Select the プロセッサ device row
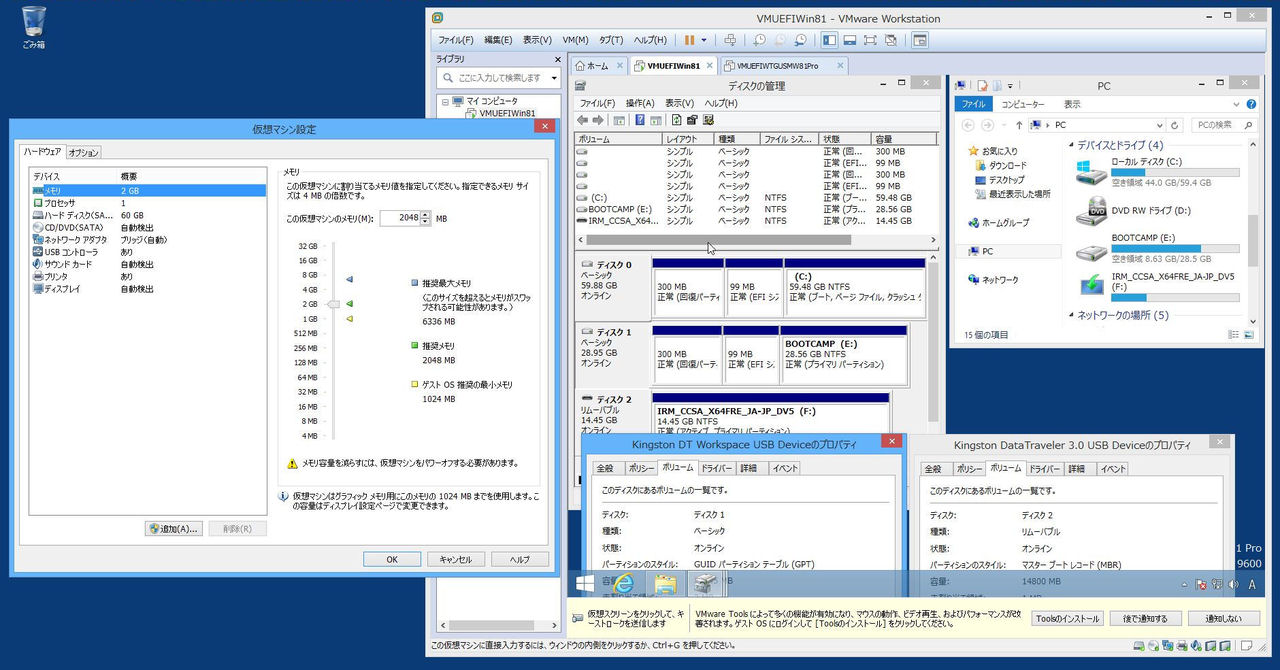Image resolution: width=1280 pixels, height=670 pixels. point(149,202)
